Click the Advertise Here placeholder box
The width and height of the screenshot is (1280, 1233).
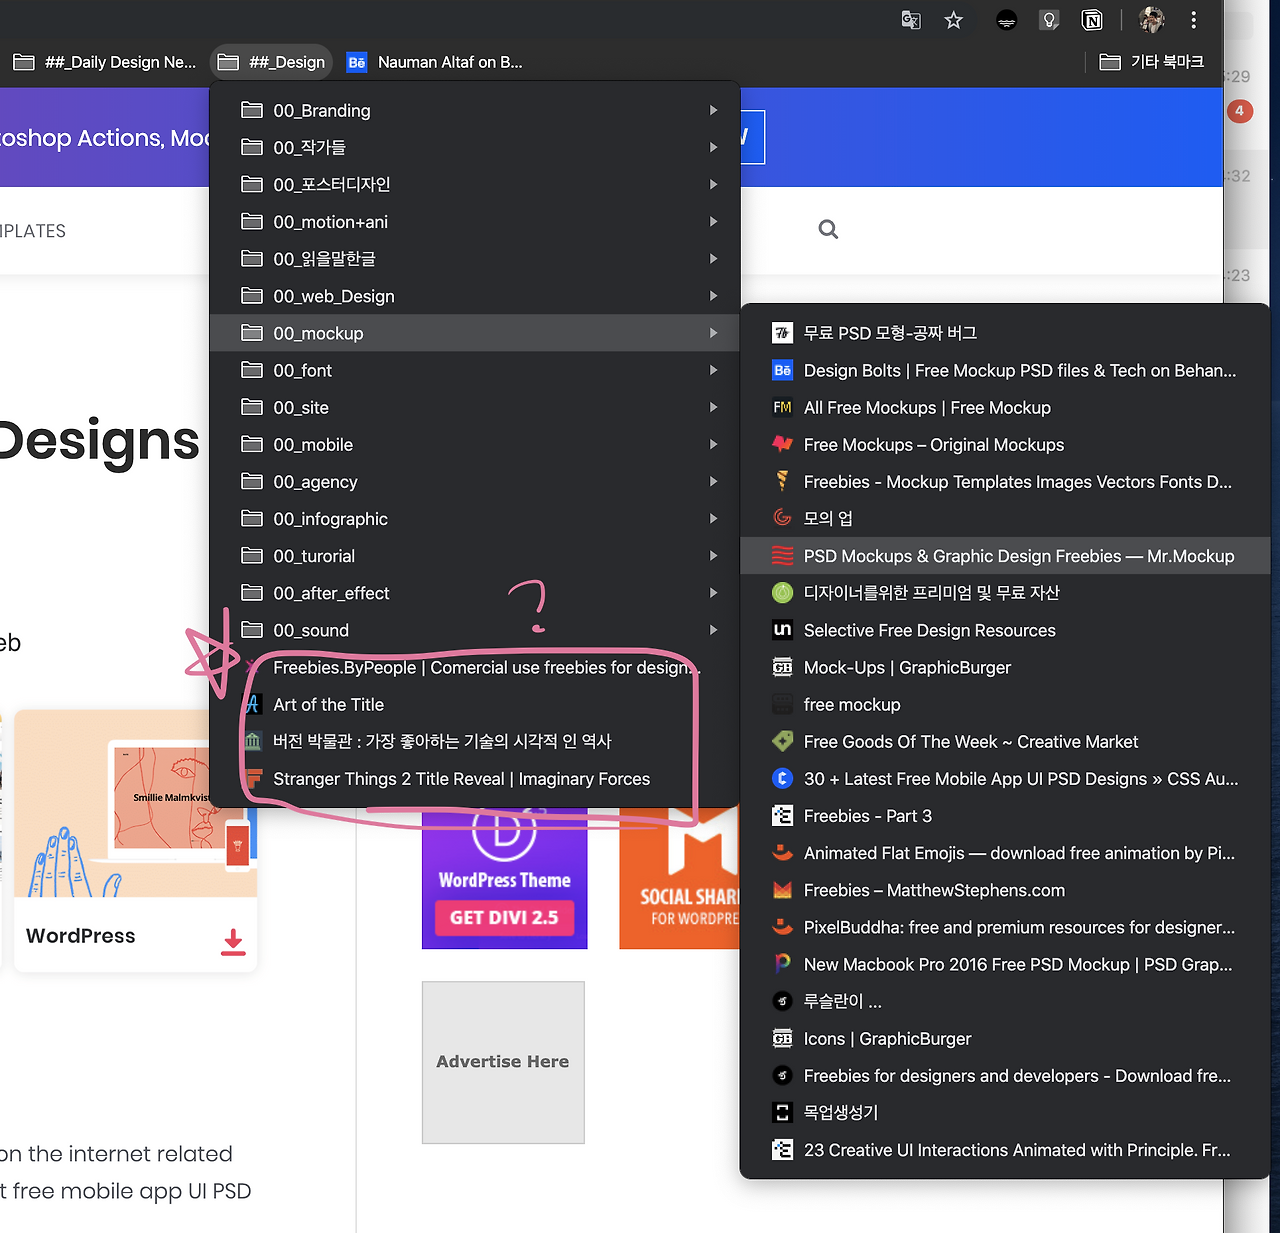(x=503, y=1062)
